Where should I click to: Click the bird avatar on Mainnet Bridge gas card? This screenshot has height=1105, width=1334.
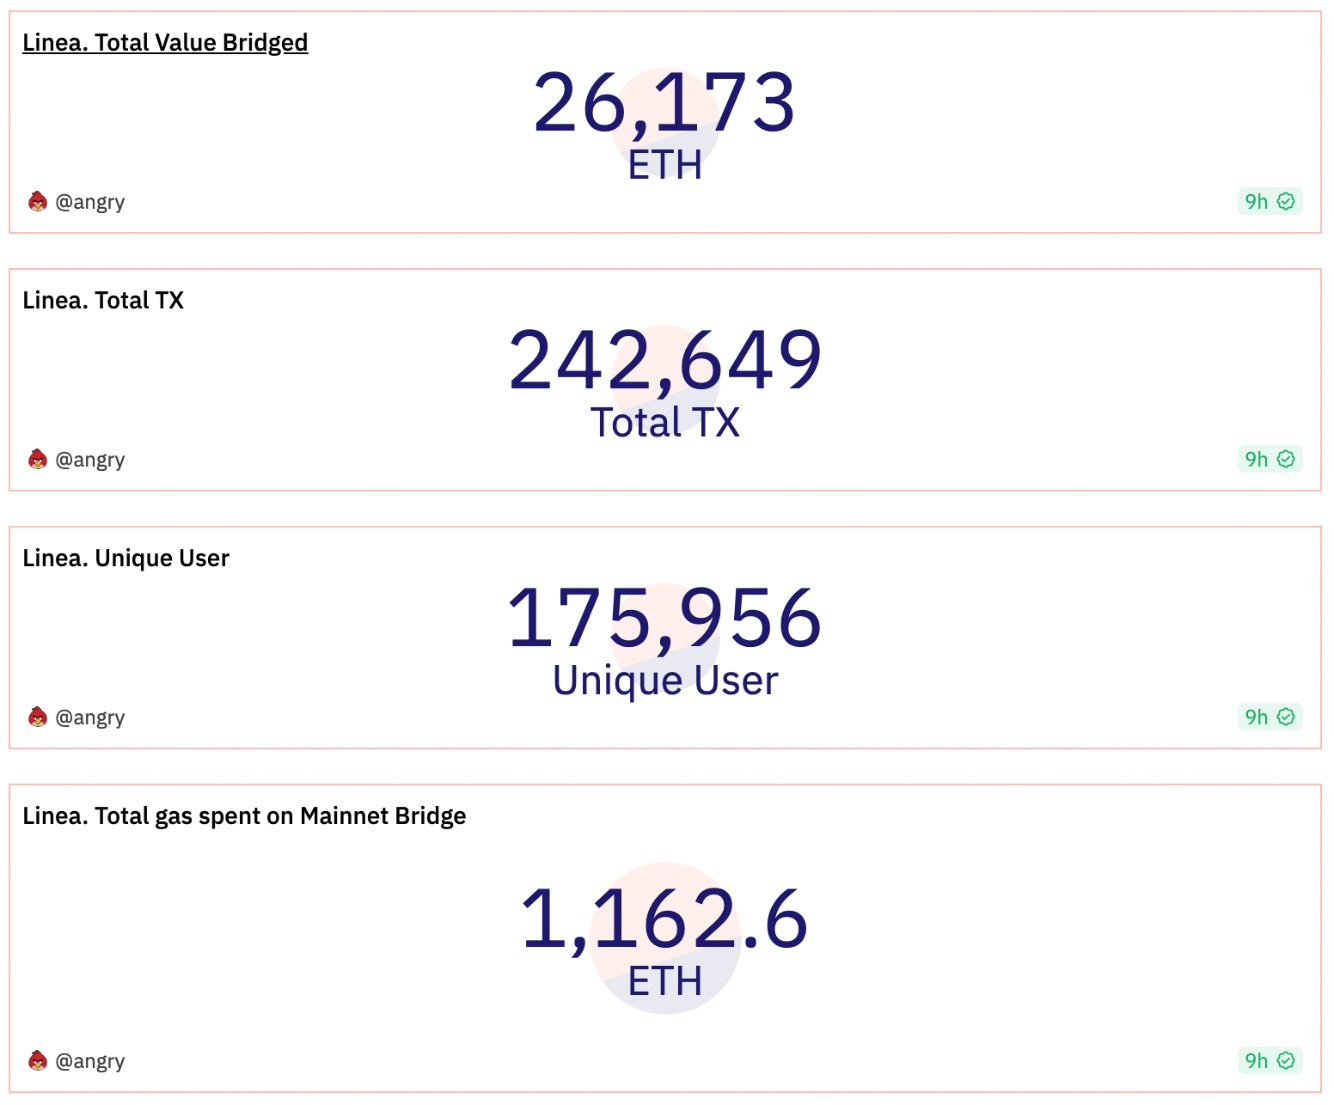(38, 1061)
